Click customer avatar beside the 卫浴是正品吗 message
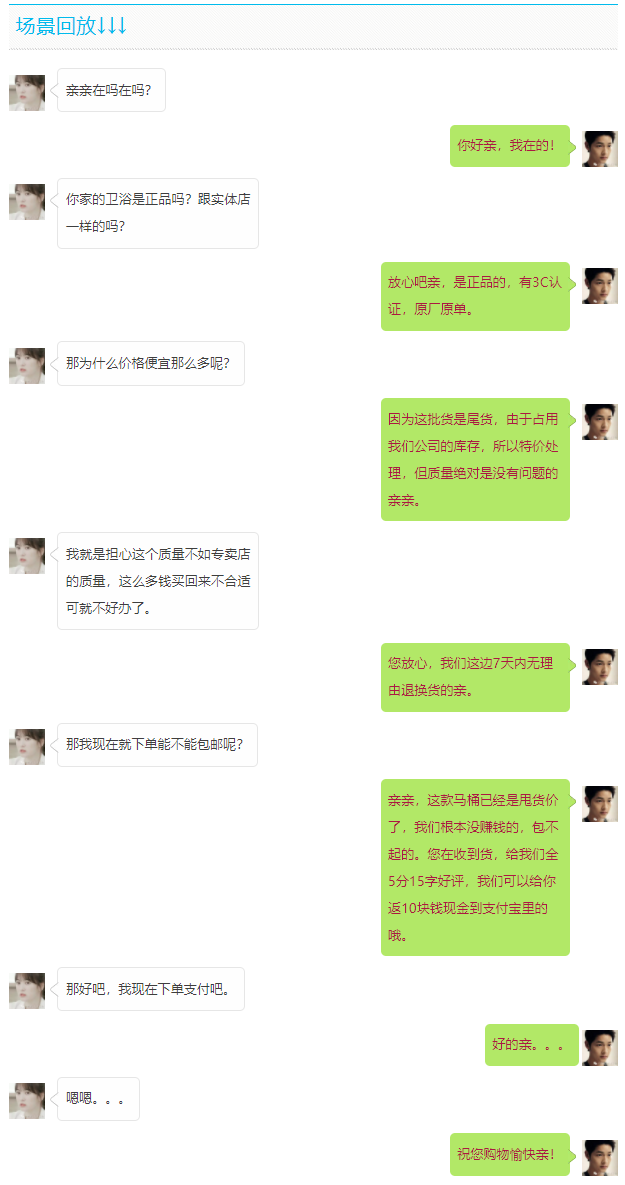Image resolution: width=625 pixels, height=1185 pixels. (x=26, y=202)
